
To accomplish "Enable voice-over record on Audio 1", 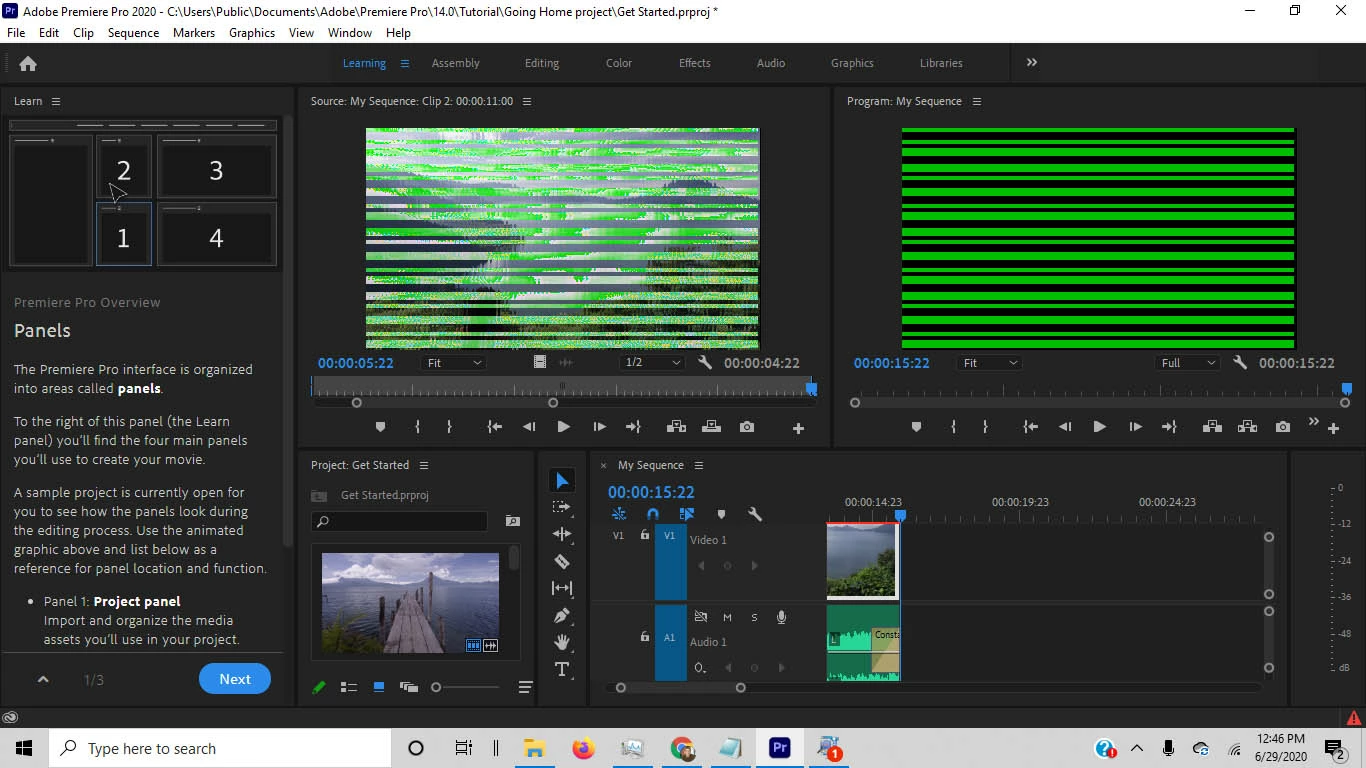I will [781, 617].
